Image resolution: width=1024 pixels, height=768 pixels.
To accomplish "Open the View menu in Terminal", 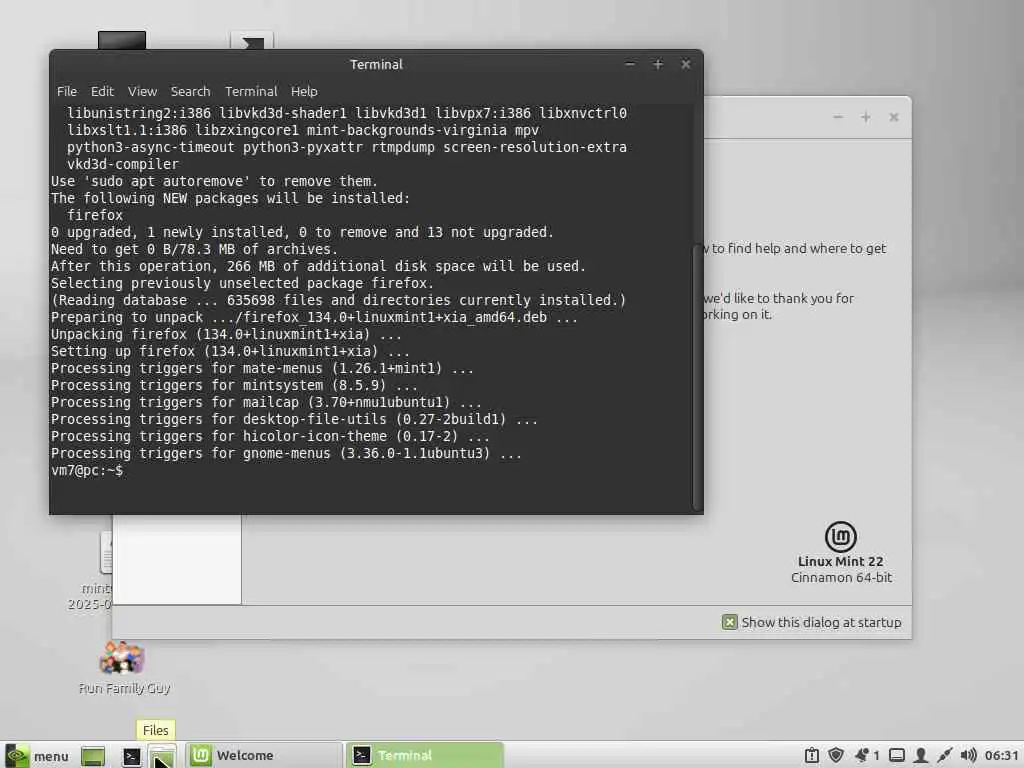I will pyautogui.click(x=142, y=91).
